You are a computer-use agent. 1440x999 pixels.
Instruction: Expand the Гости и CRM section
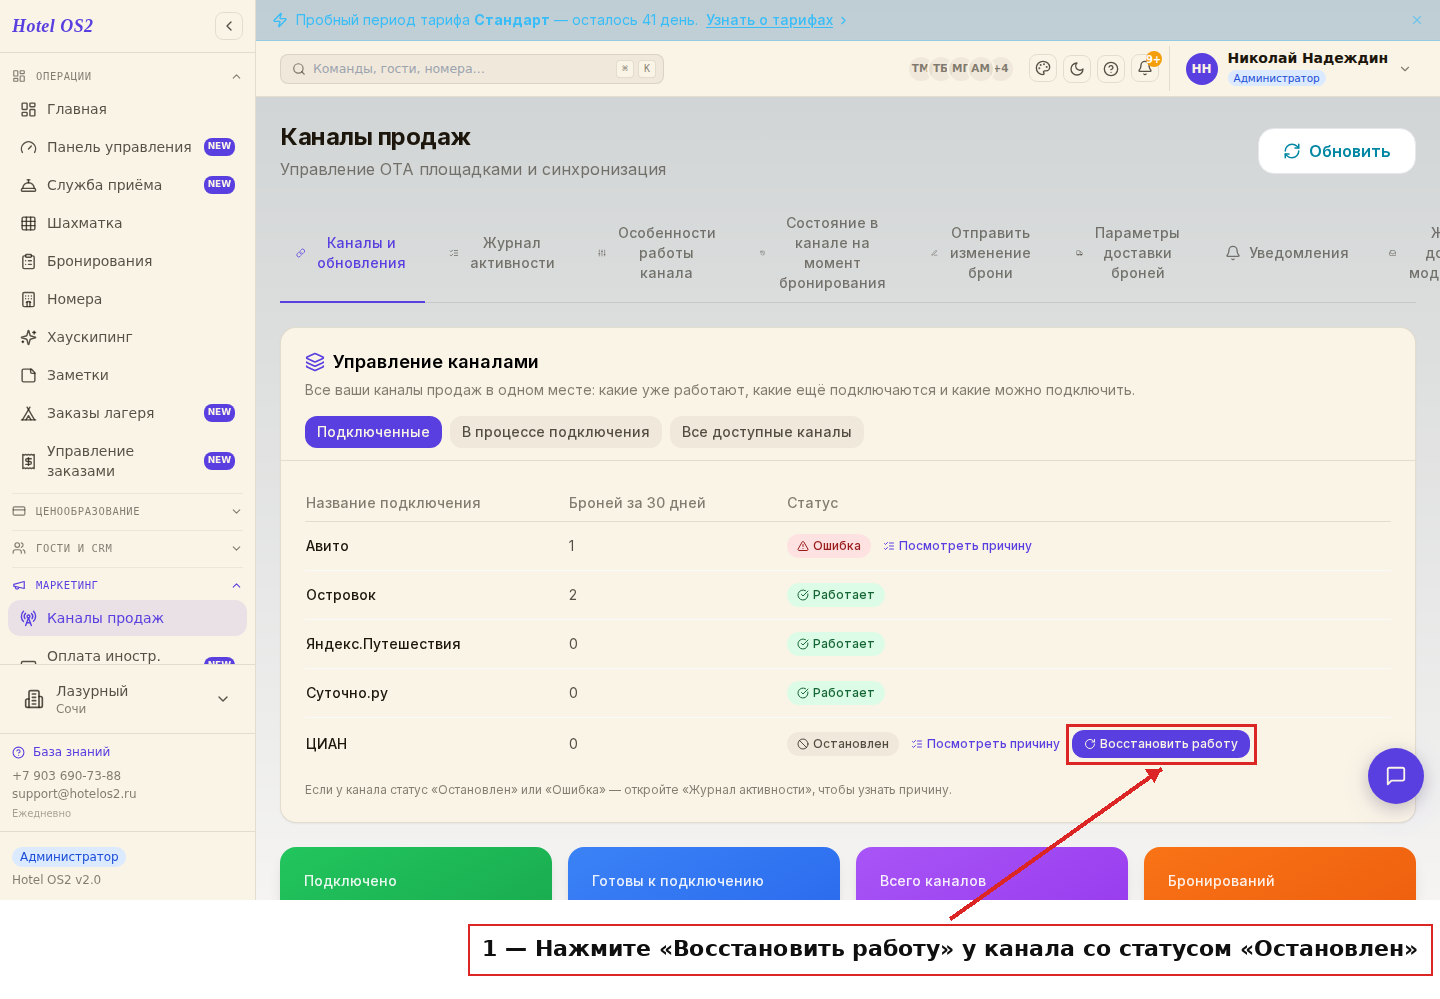tap(127, 548)
